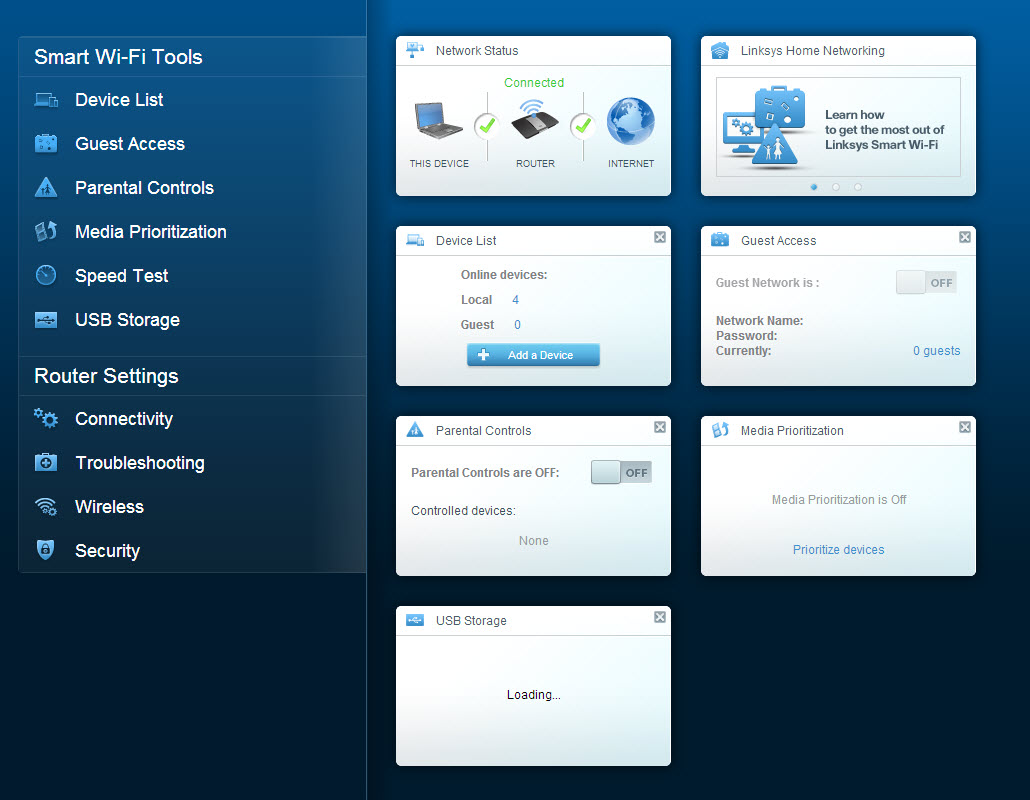Click the Wireless signal icon in sidebar
Image resolution: width=1030 pixels, height=800 pixels.
(x=46, y=506)
